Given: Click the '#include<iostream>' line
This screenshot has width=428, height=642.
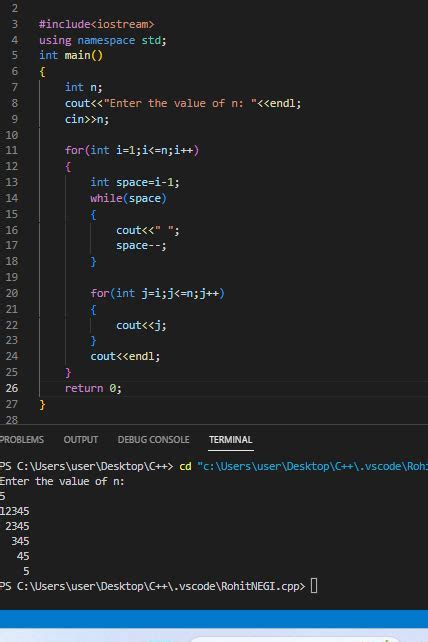Looking at the screenshot, I should point(96,24).
